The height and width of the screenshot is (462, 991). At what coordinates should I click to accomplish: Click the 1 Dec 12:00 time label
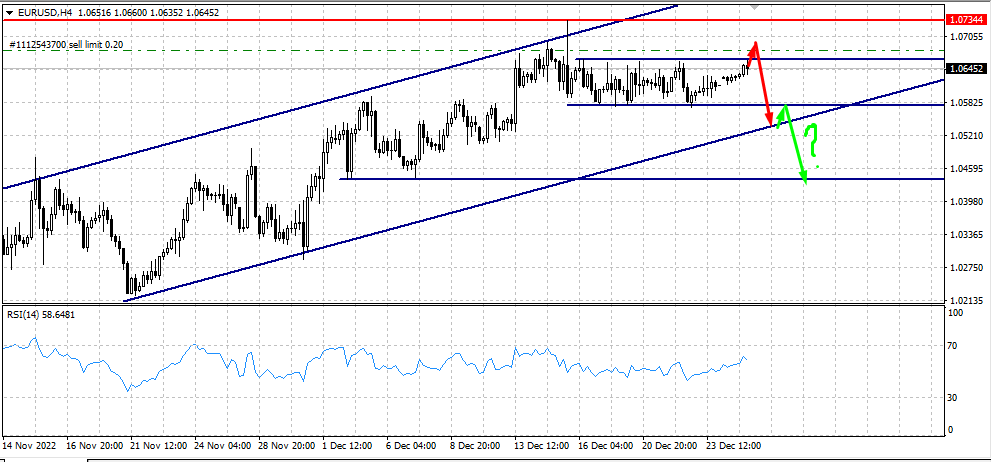point(348,446)
